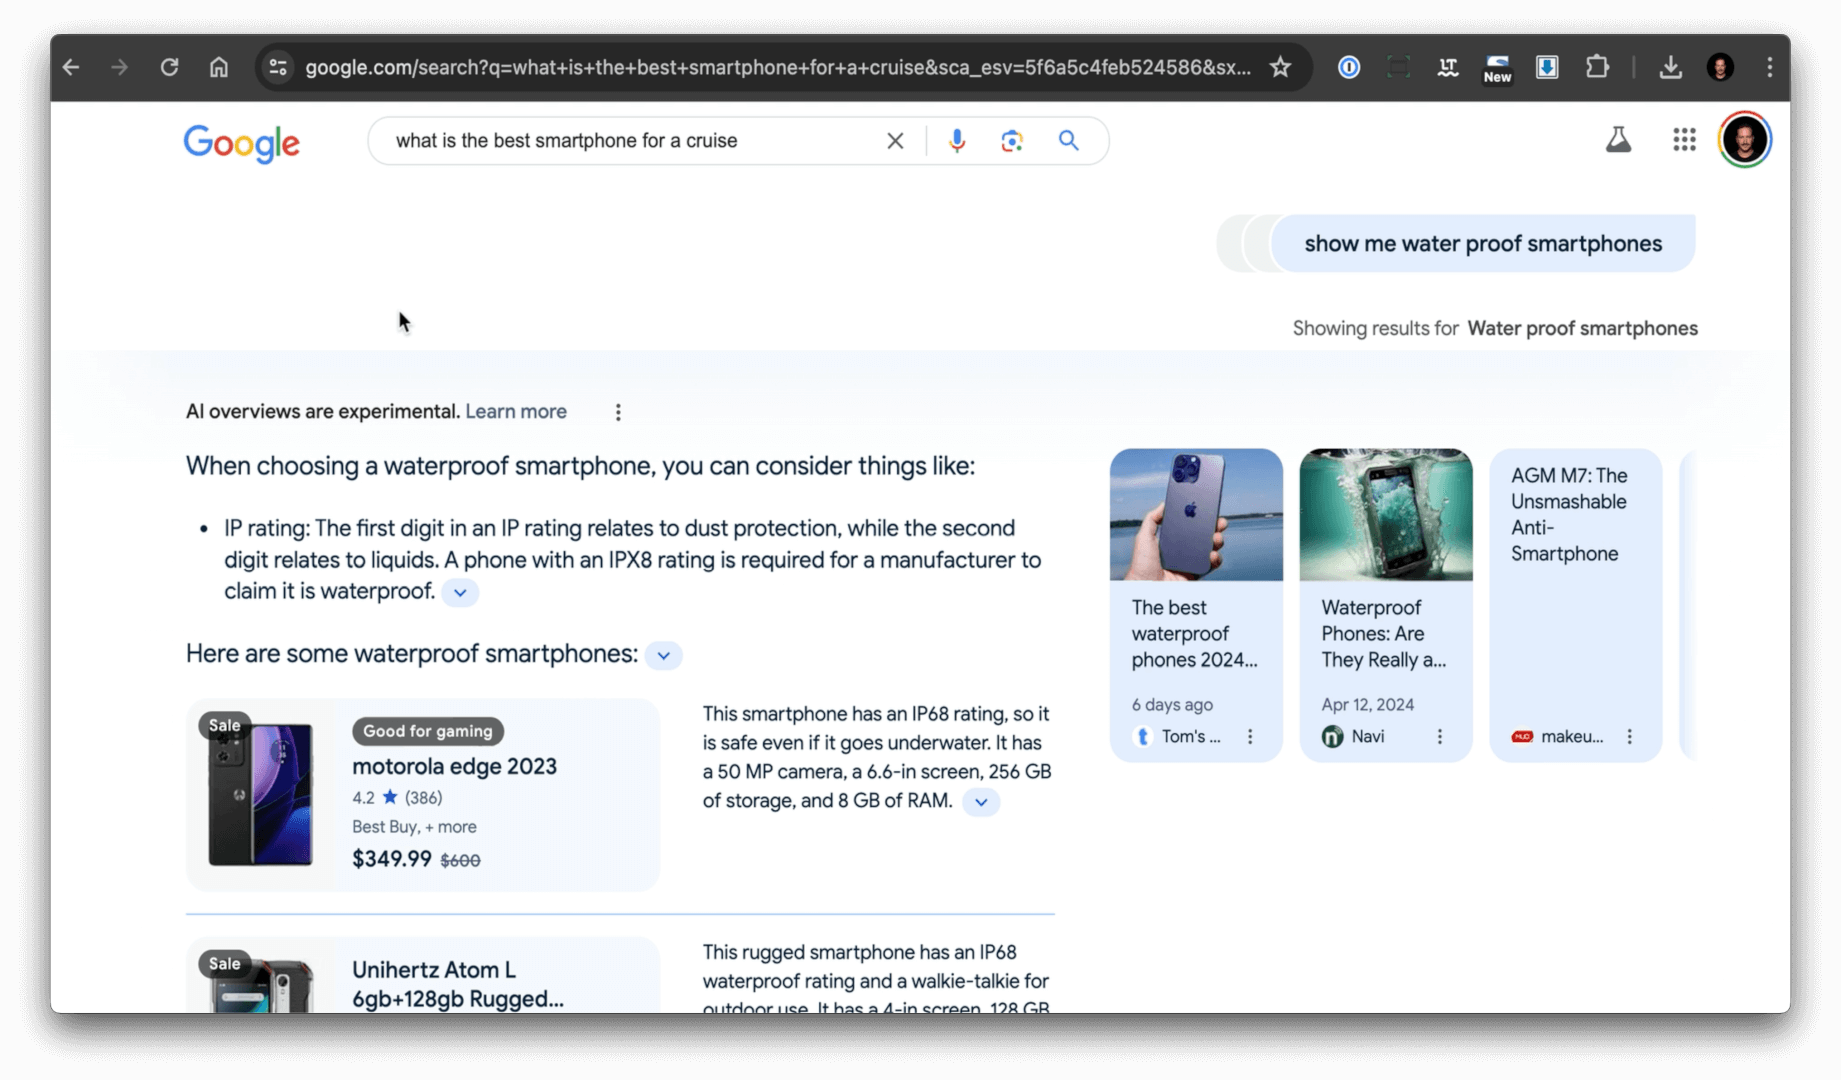Submit search with the magnifier icon

pyautogui.click(x=1069, y=141)
